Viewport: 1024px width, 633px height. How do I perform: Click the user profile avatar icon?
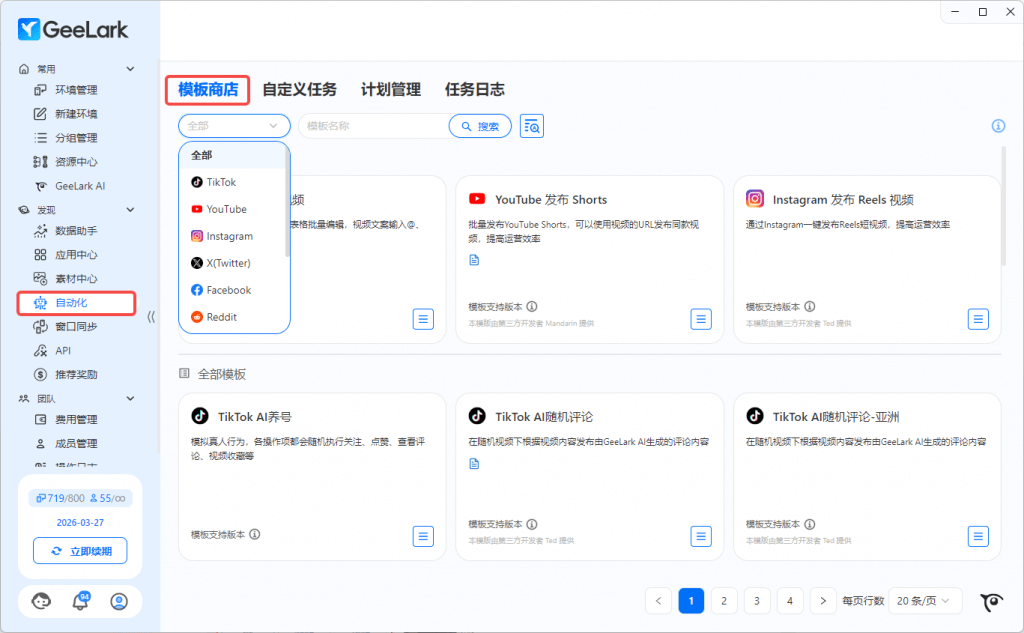(x=119, y=601)
